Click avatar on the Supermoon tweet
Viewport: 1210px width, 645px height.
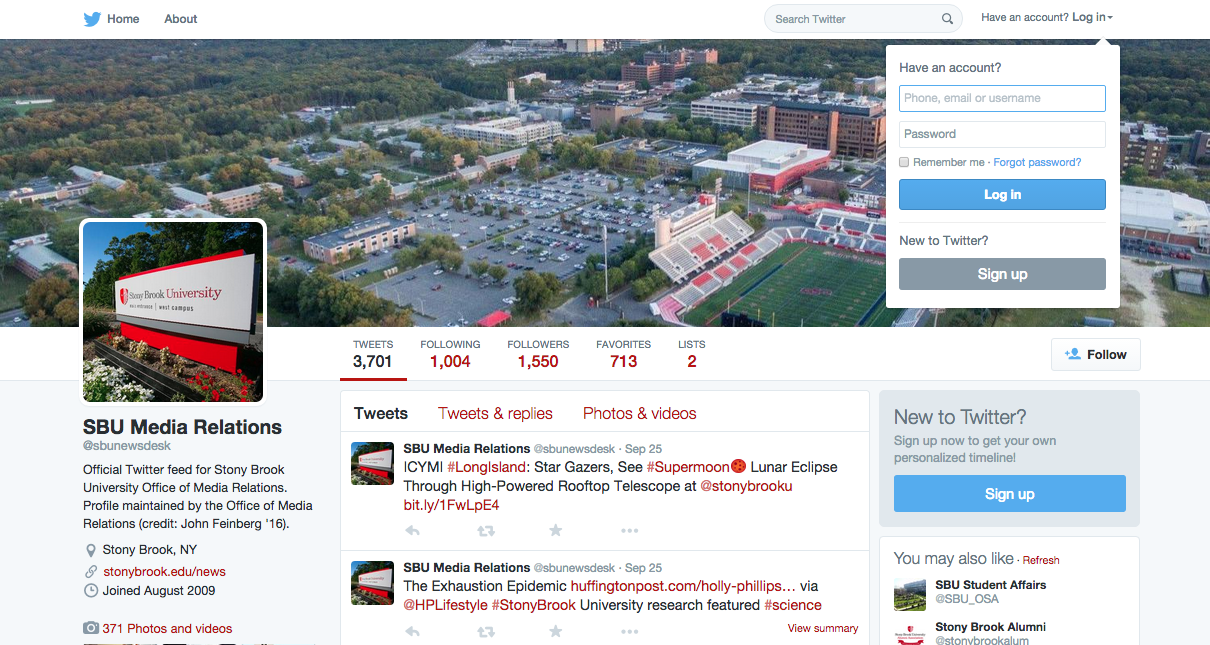[x=372, y=464]
